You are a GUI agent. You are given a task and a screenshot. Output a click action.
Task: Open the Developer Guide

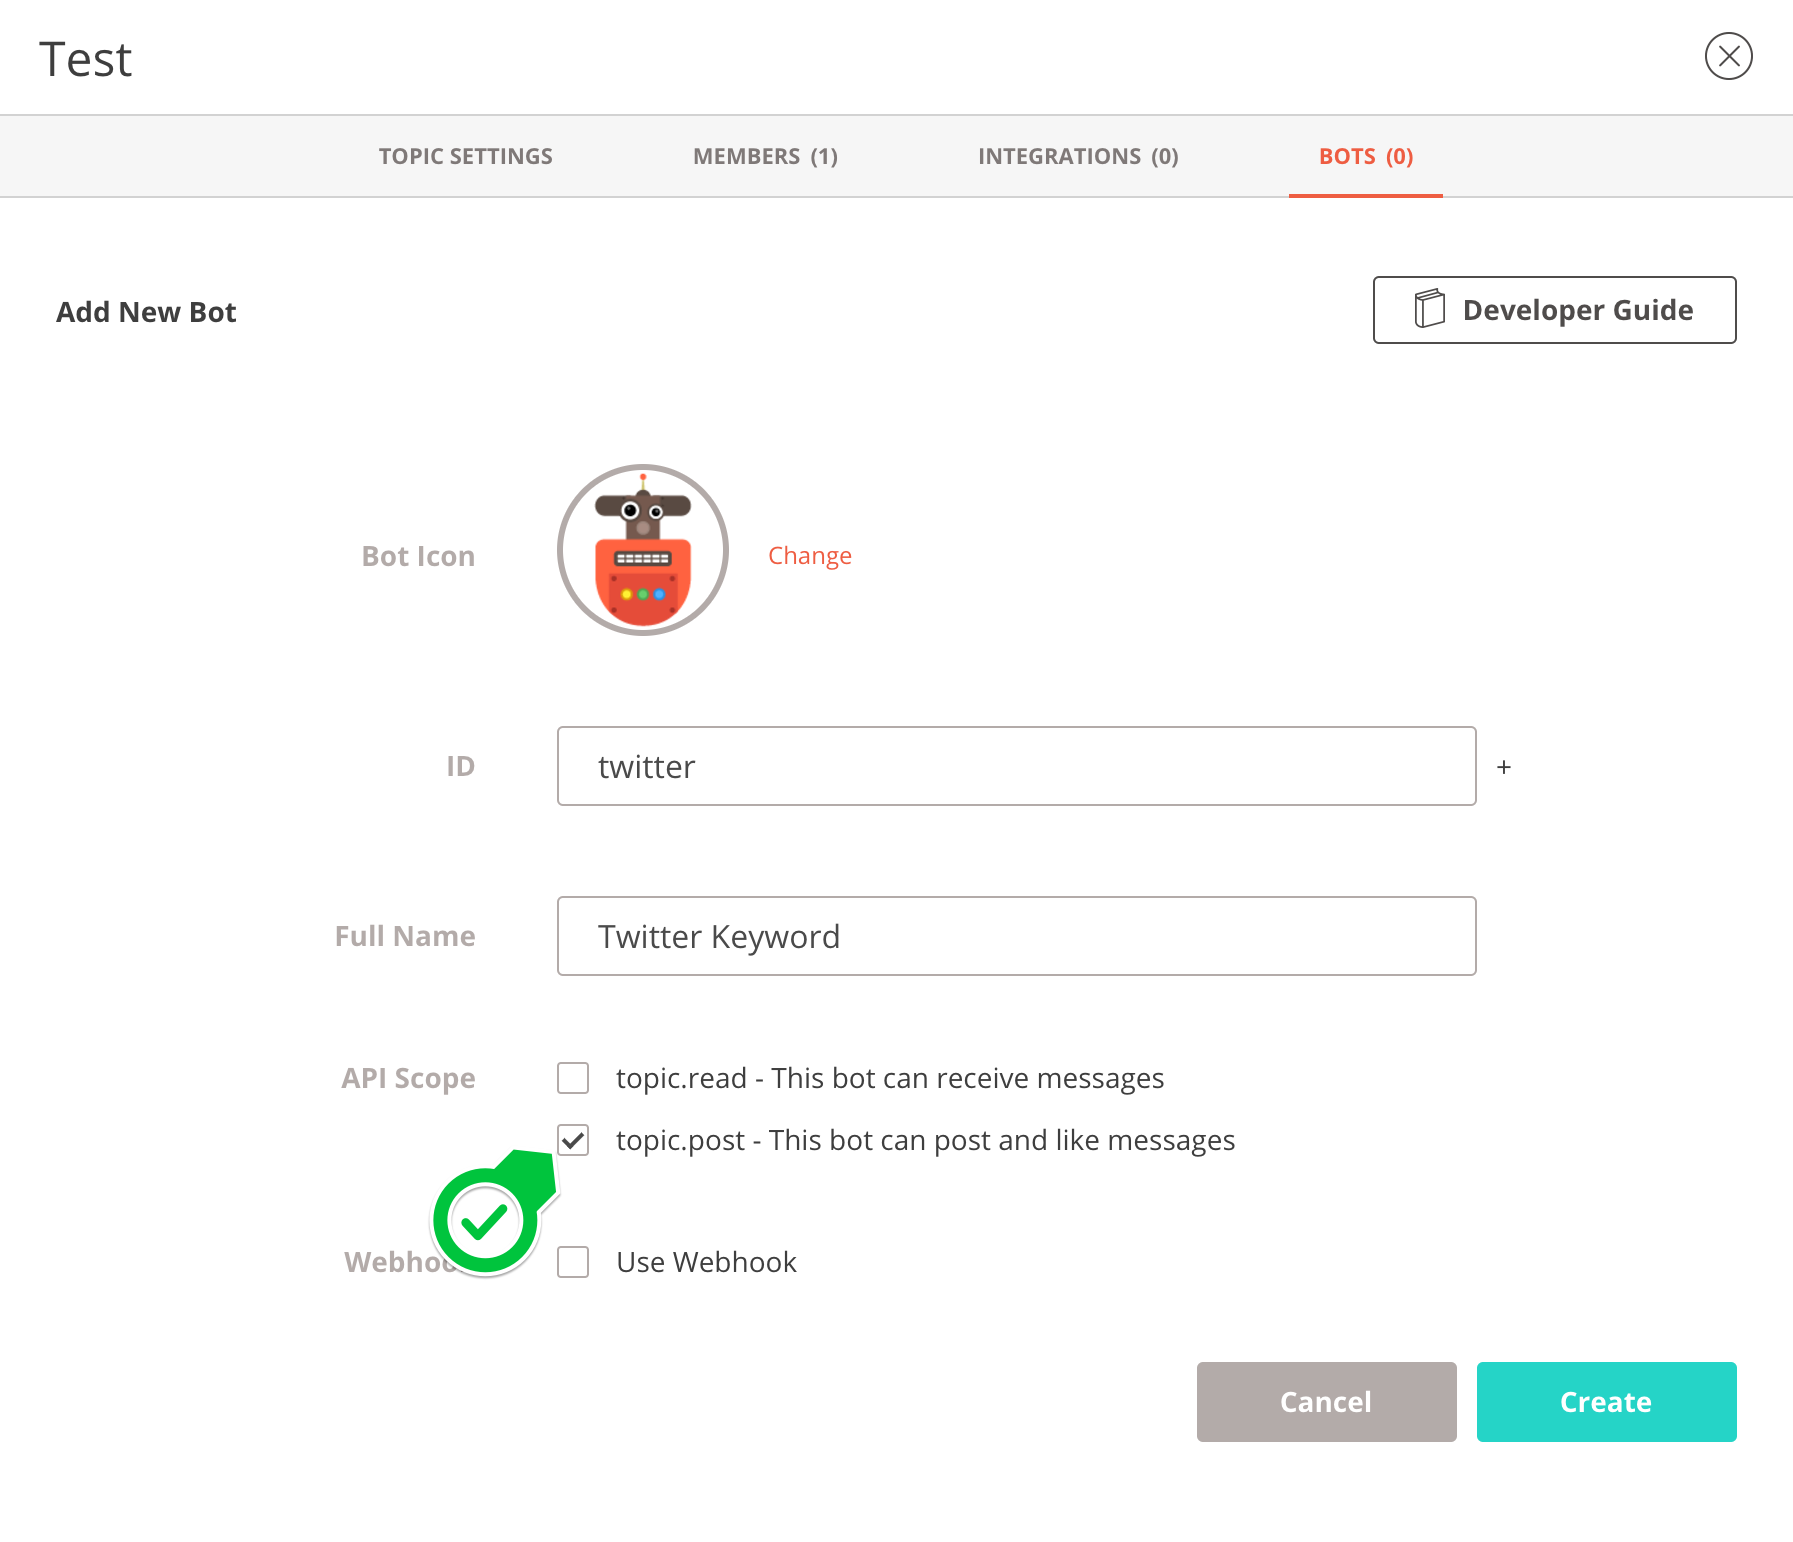click(1554, 310)
